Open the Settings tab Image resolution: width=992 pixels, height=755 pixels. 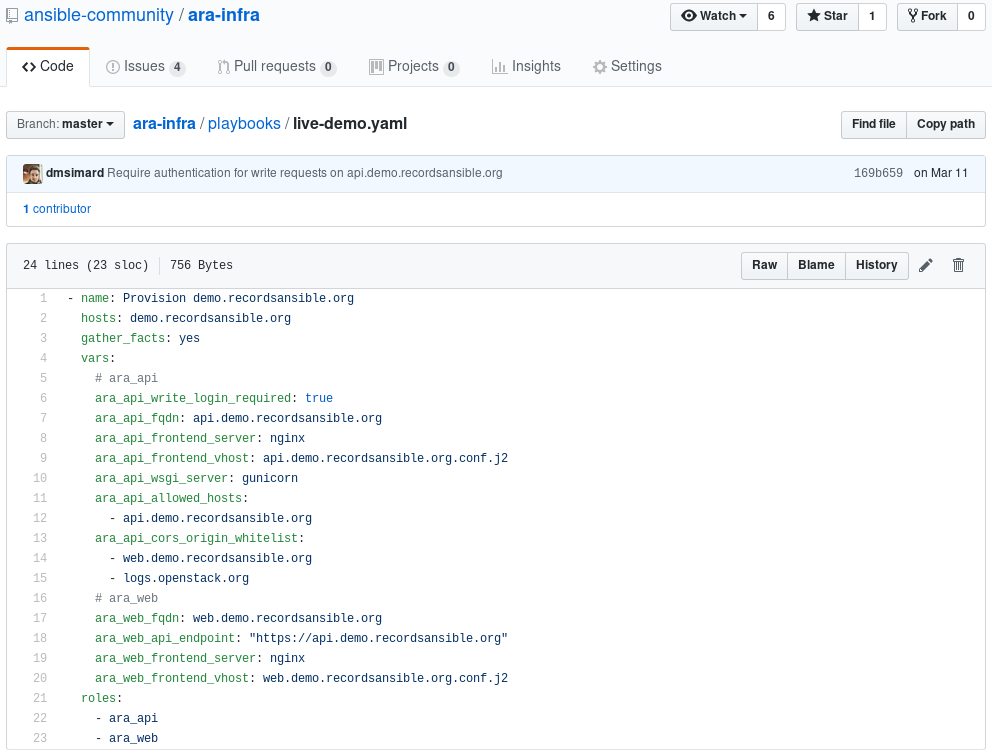pyautogui.click(x=627, y=66)
